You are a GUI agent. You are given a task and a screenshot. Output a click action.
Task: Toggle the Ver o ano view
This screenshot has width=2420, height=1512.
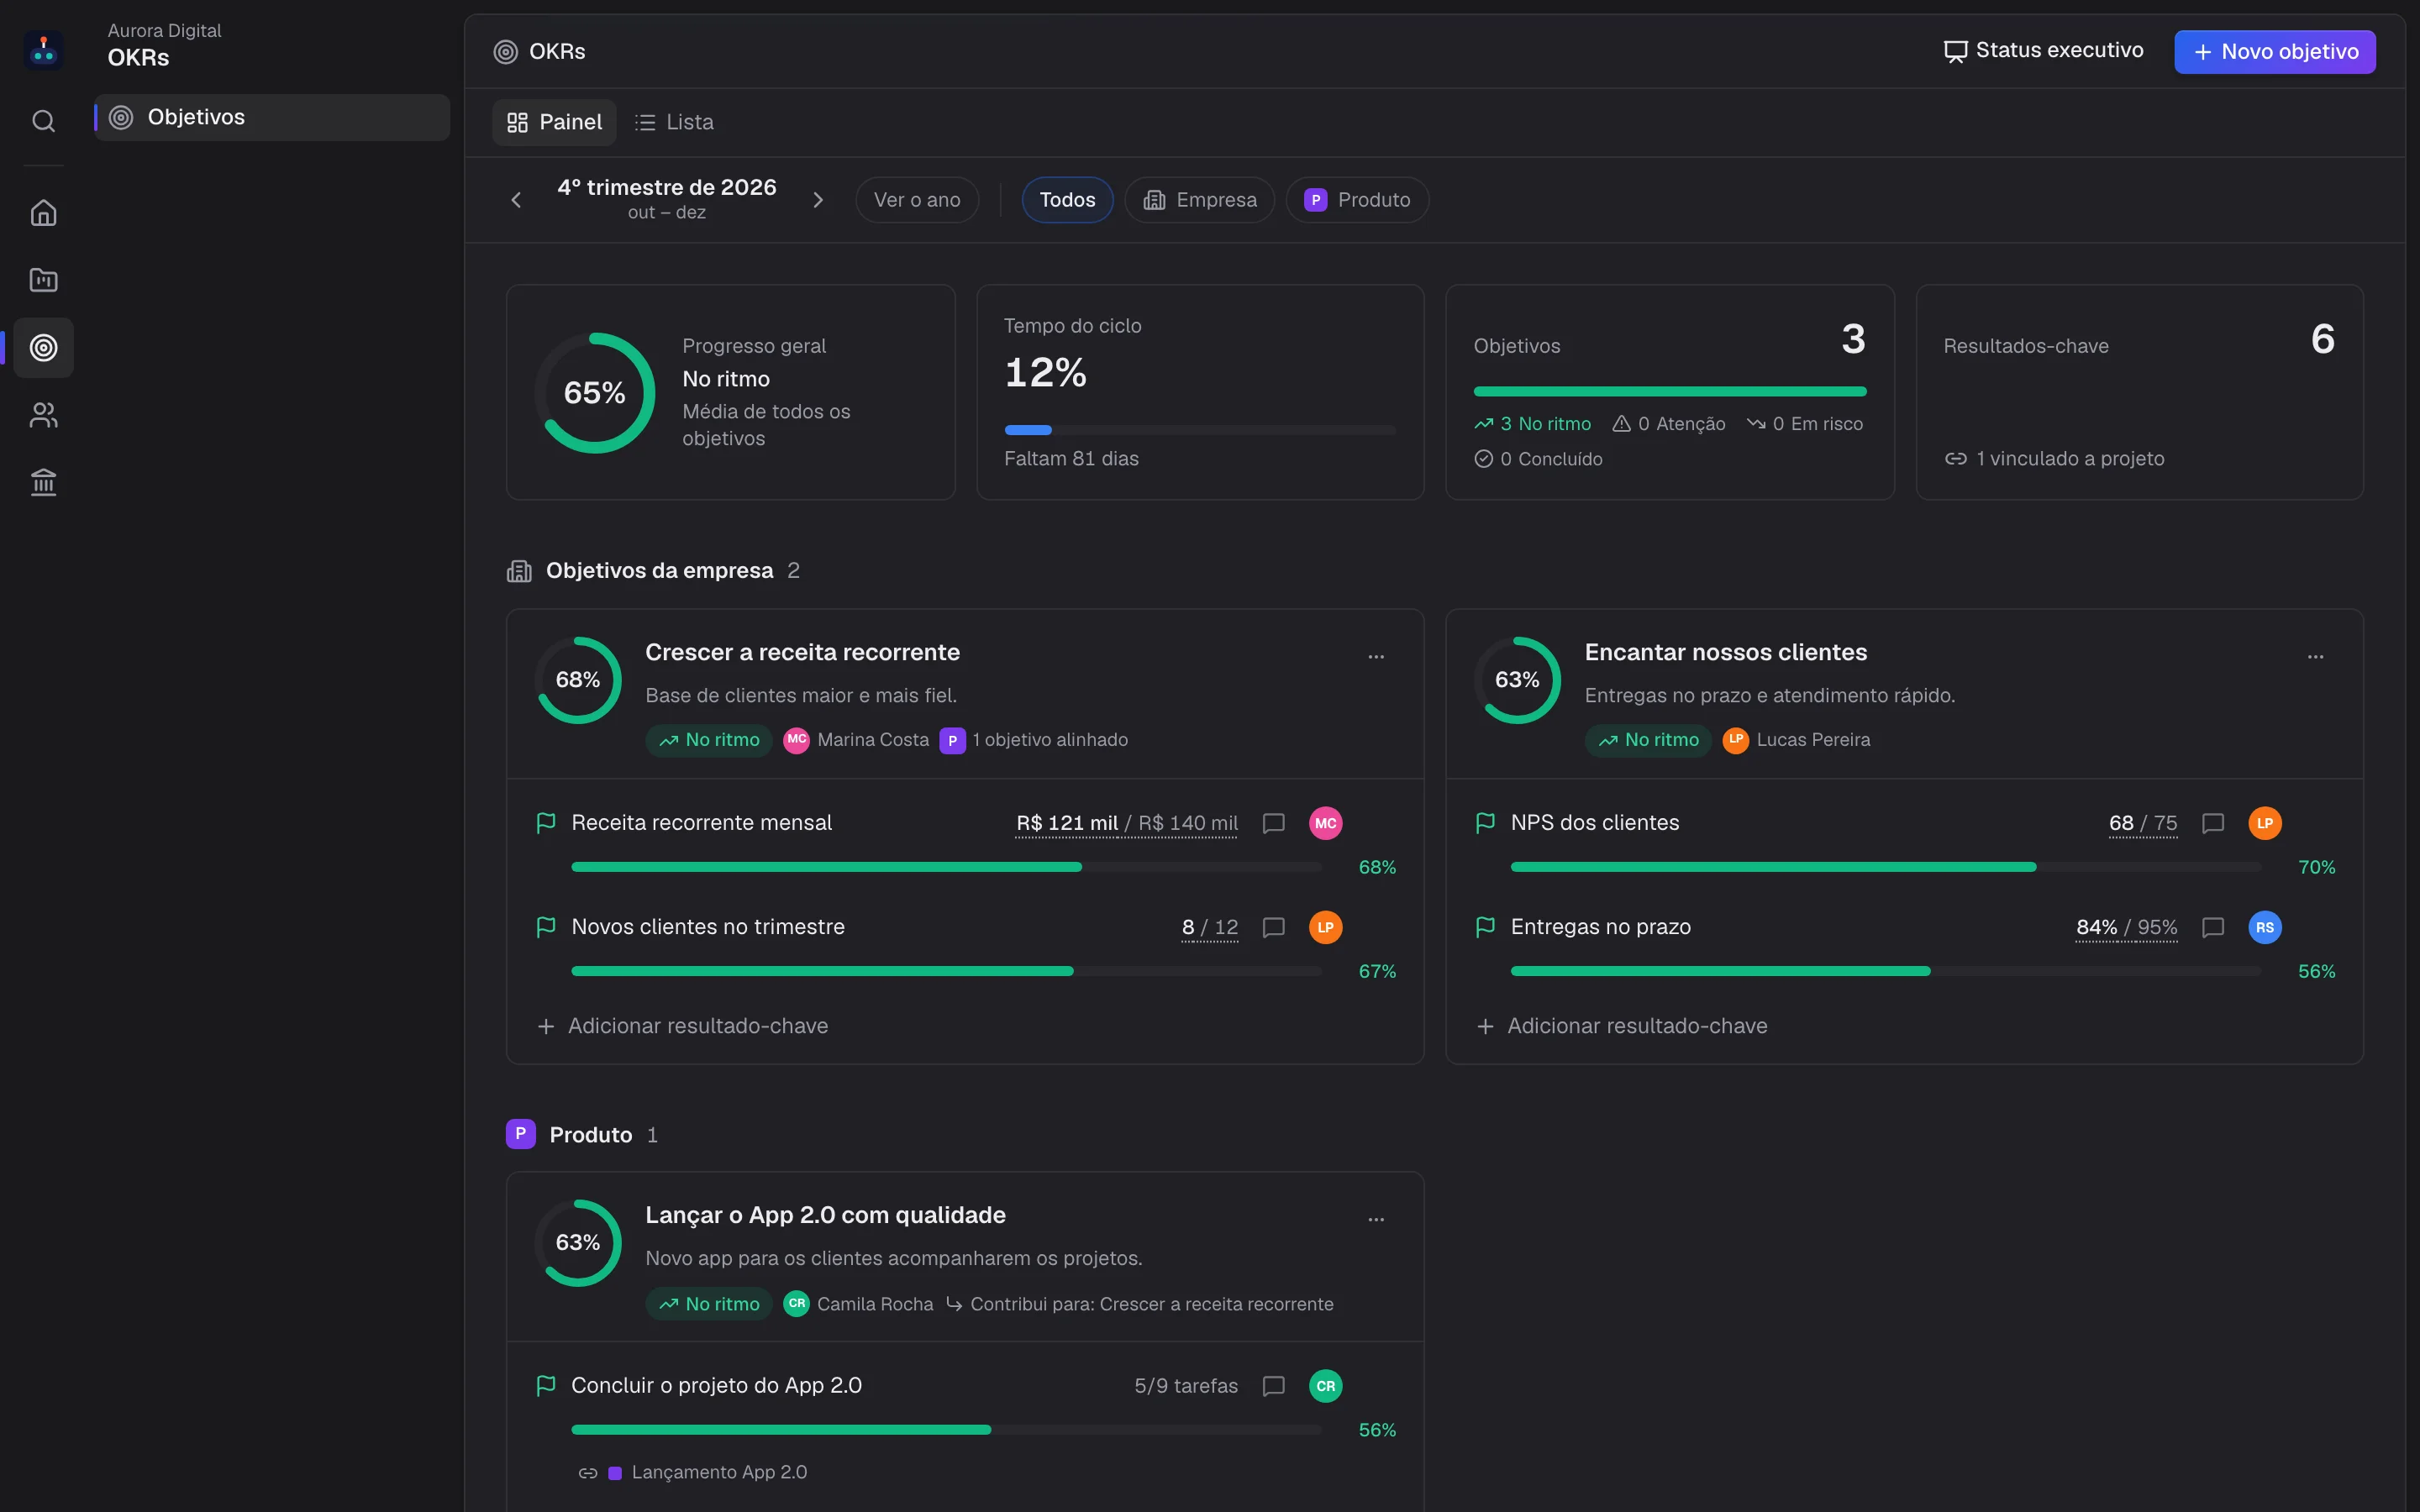point(917,200)
